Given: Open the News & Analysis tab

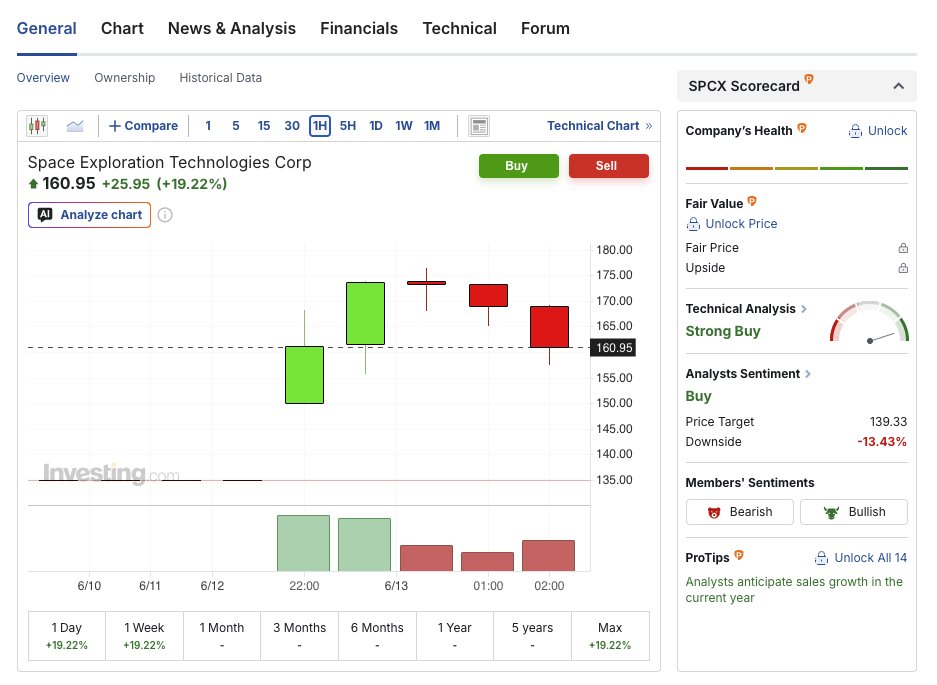Looking at the screenshot, I should [232, 29].
